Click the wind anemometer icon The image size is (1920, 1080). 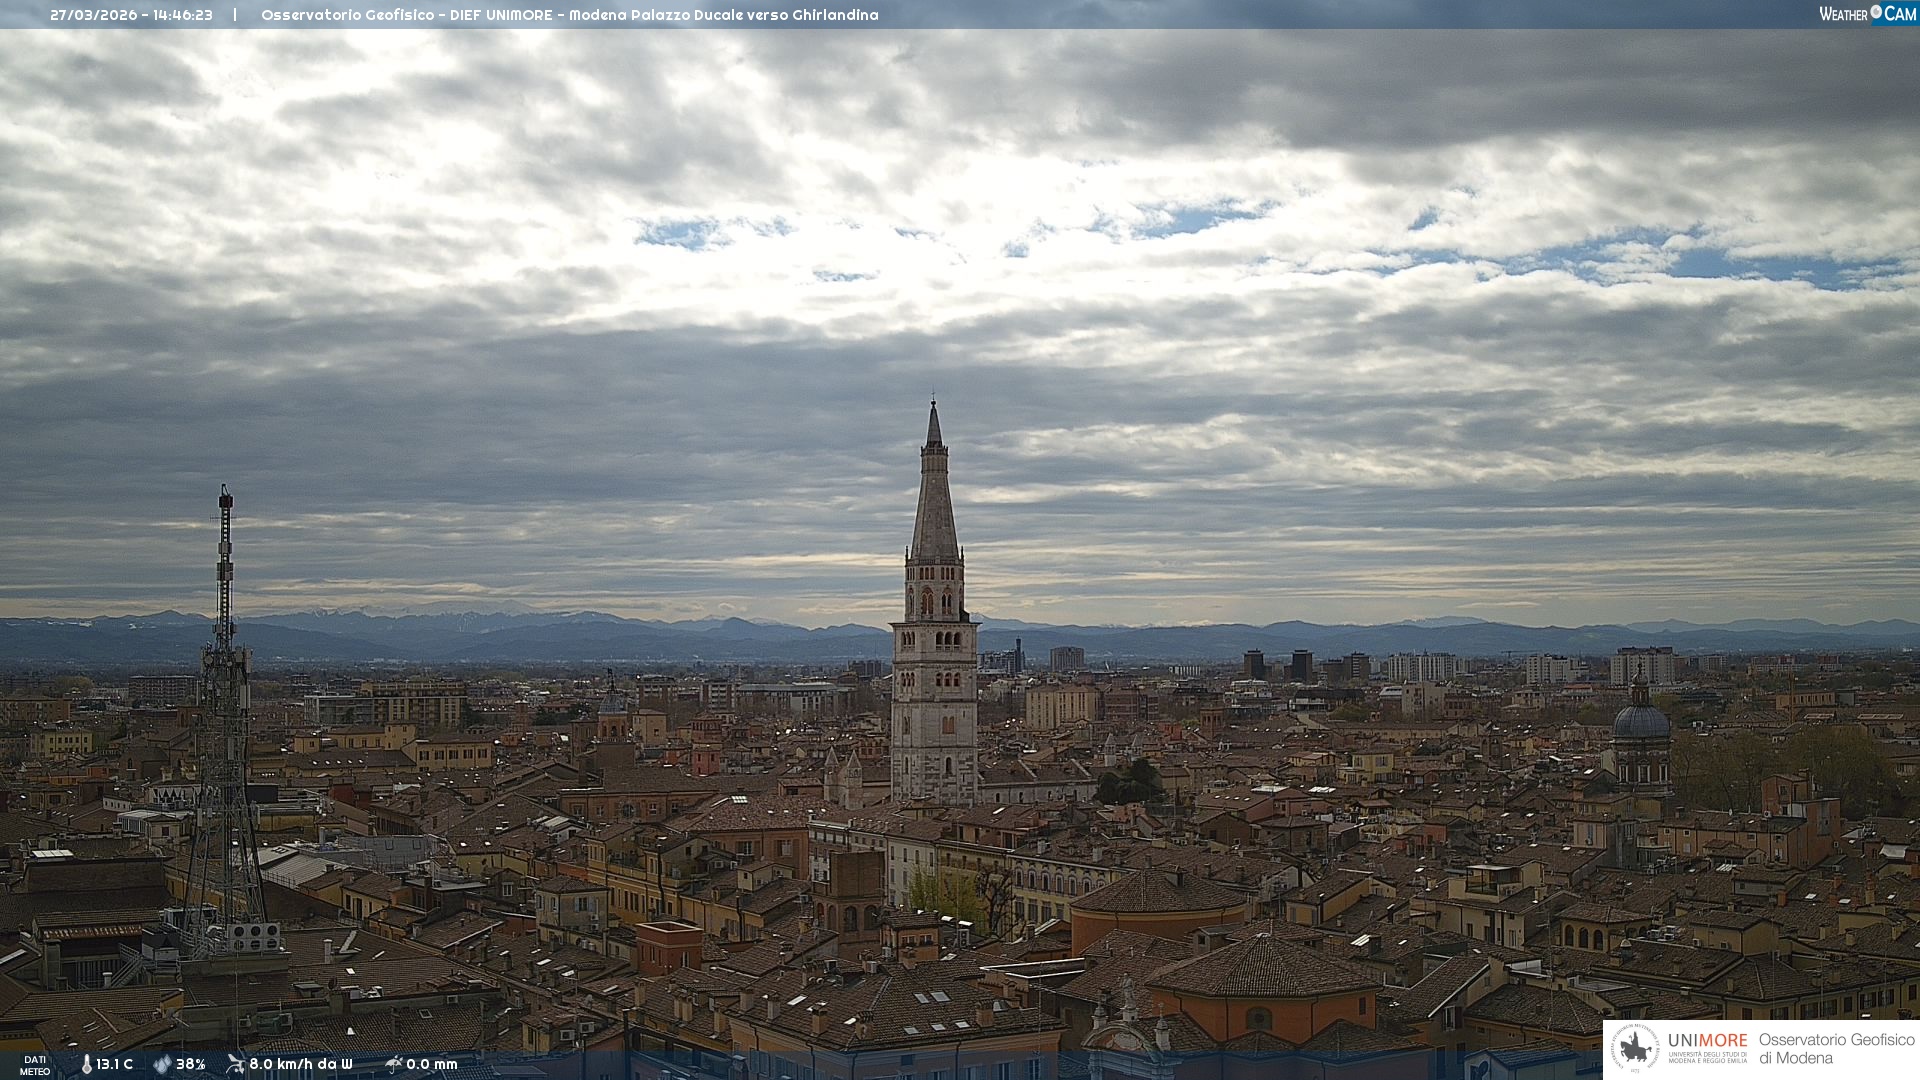(235, 1064)
